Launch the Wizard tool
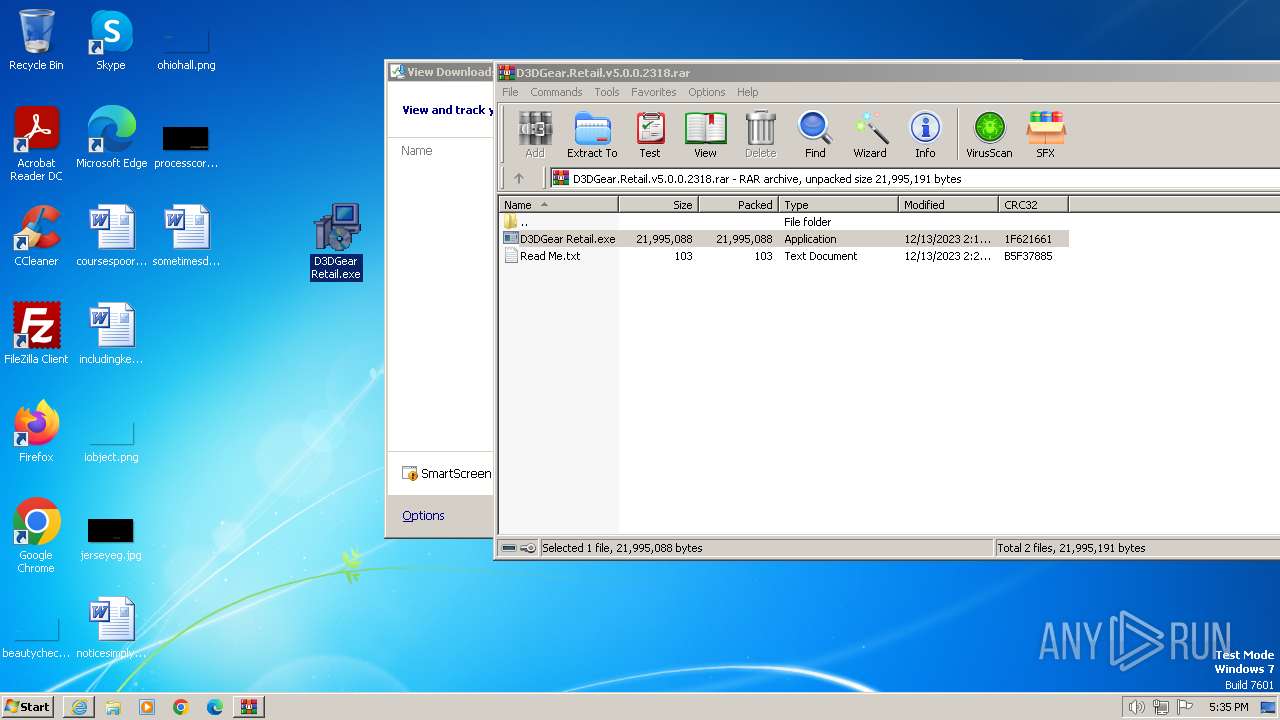Viewport: 1280px width, 720px height. pyautogui.click(x=870, y=135)
